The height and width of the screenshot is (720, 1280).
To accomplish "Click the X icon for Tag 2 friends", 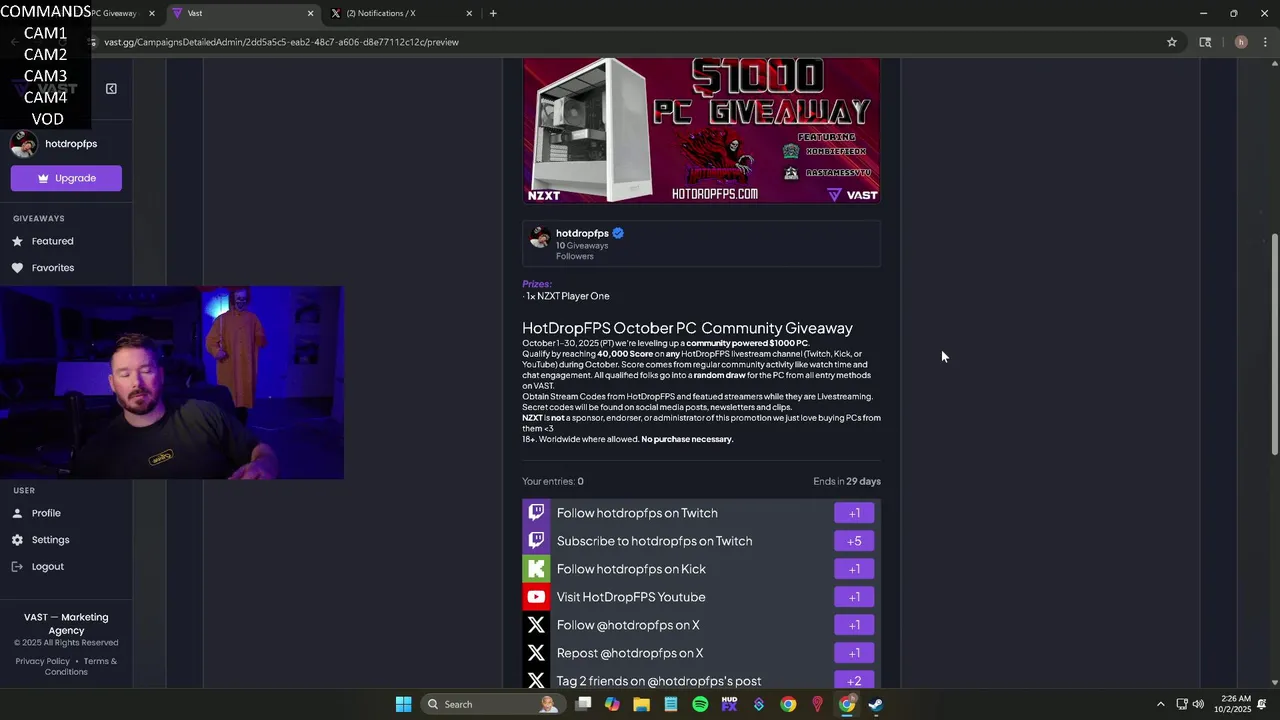I will 536,680.
